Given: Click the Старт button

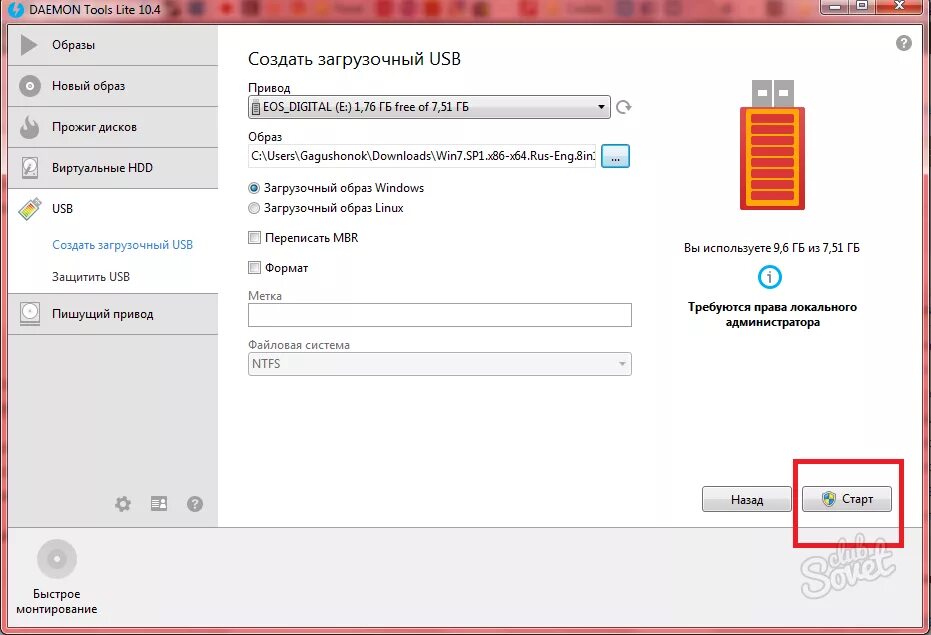Looking at the screenshot, I should tap(847, 499).
